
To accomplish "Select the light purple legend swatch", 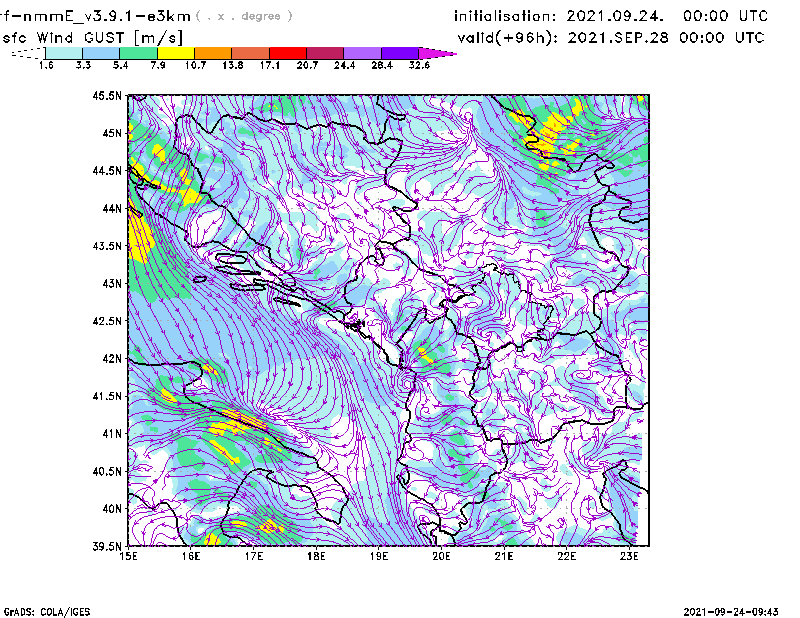I will (363, 53).
